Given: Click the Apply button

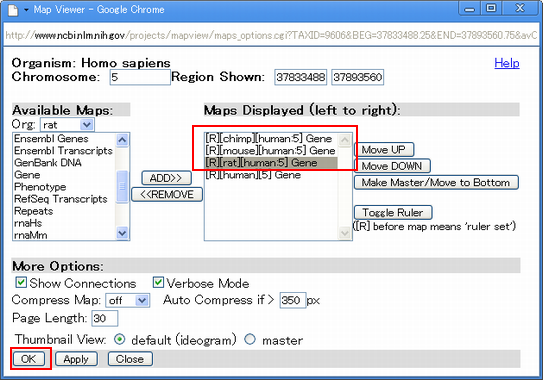Looking at the screenshot, I should pos(76,359).
